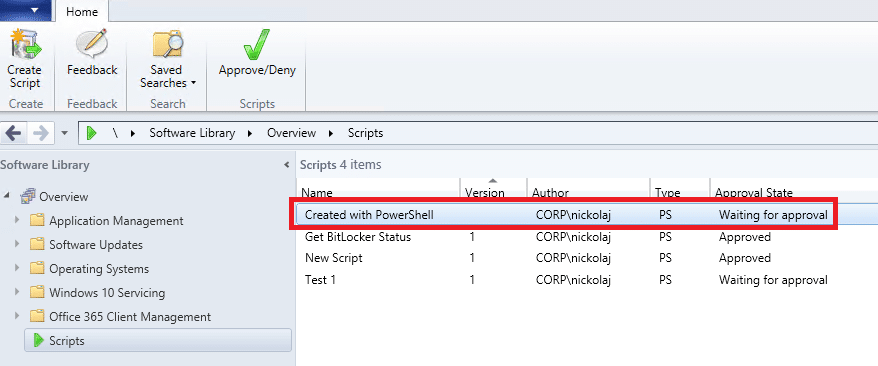Go back with the navigation arrow
The image size is (878, 366).
[13, 133]
